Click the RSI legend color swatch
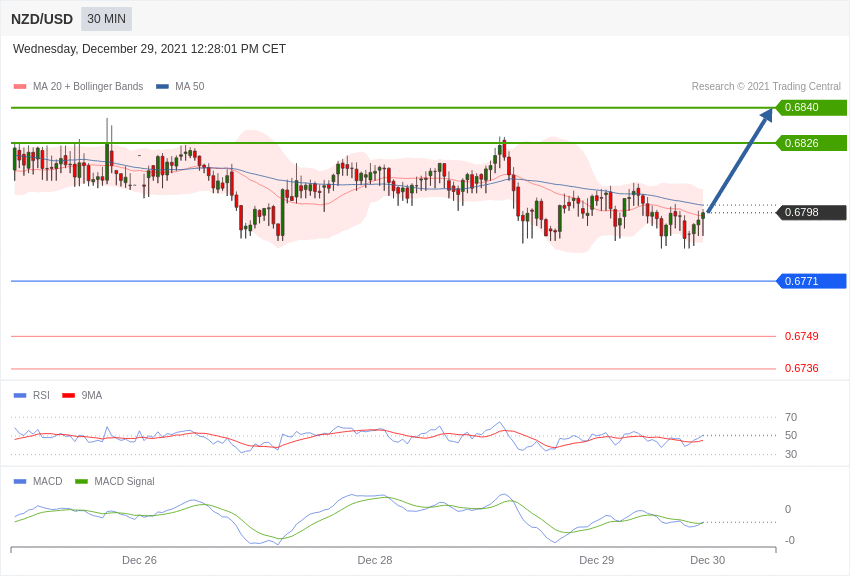850x576 pixels. pos(20,396)
